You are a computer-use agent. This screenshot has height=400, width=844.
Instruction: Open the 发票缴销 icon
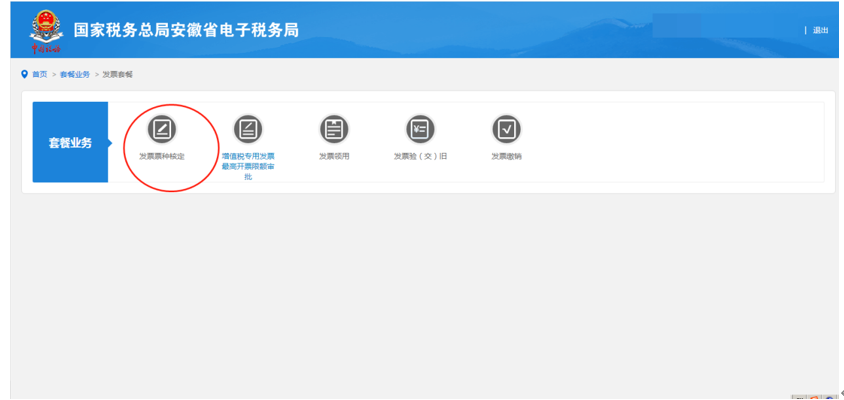(x=507, y=130)
